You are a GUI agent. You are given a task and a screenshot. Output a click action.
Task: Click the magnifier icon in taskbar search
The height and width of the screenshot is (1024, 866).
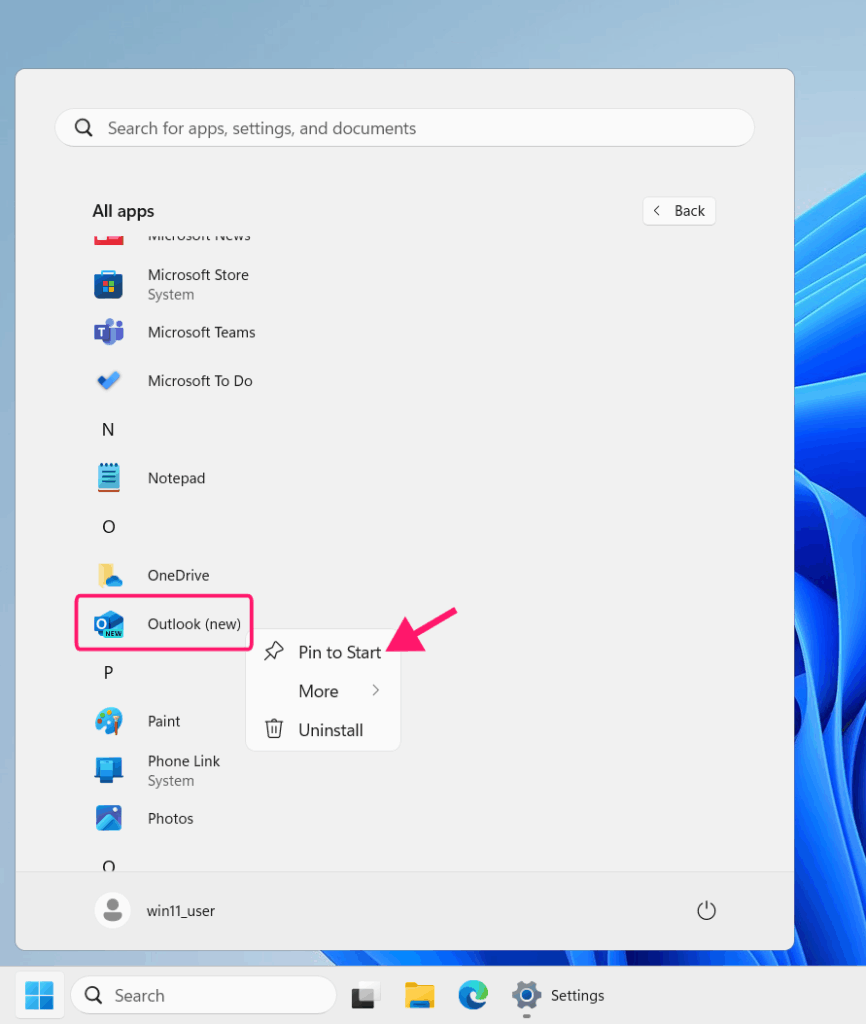(x=94, y=995)
